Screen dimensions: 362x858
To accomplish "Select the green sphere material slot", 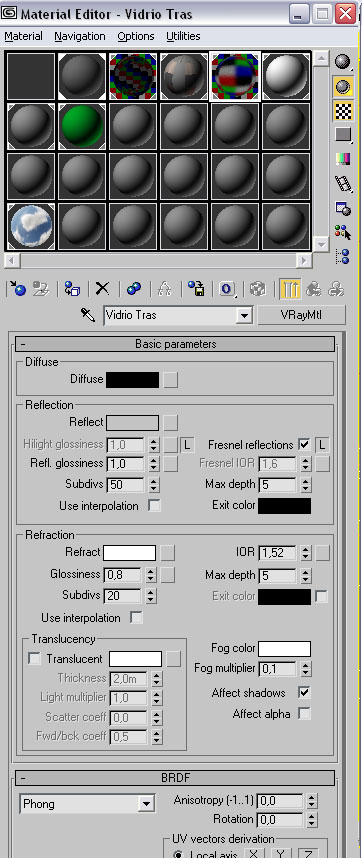I will click(x=81, y=126).
